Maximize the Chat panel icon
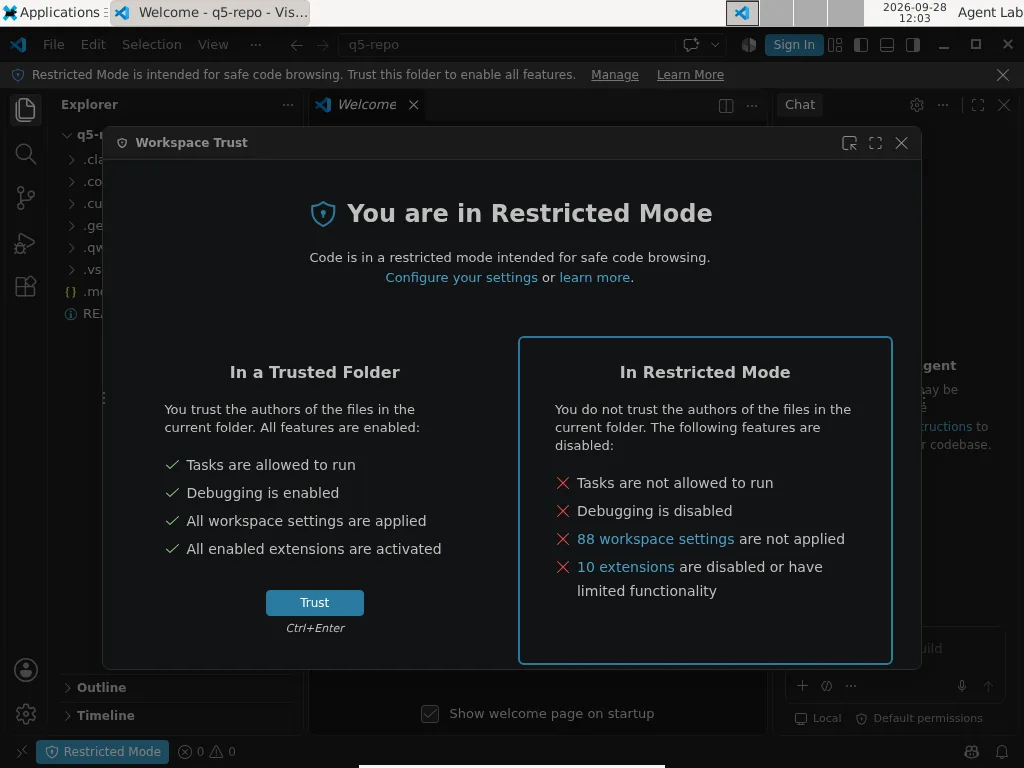 coord(978,105)
